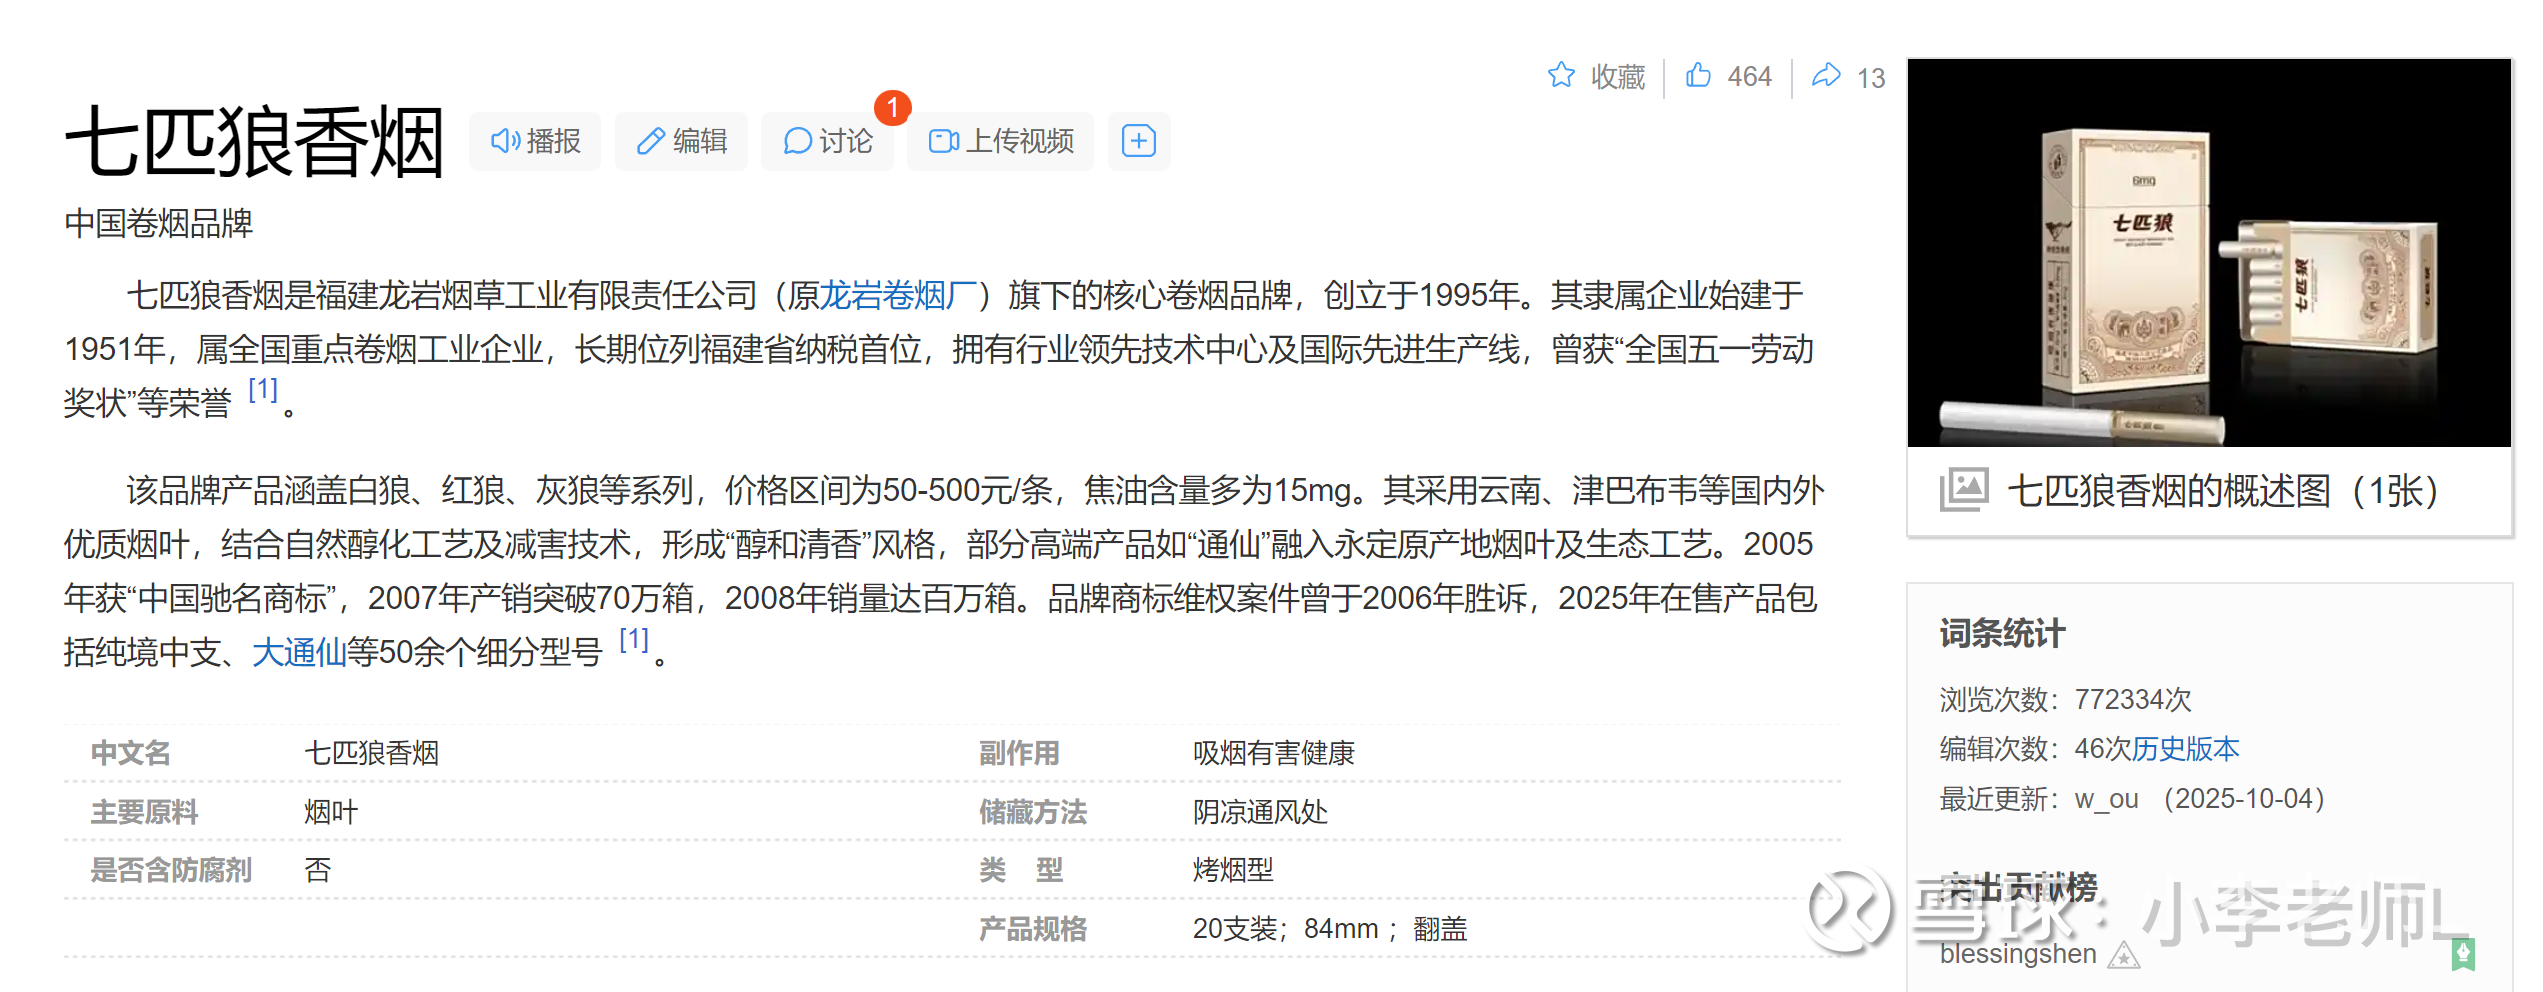The width and height of the screenshot is (2543, 992).
Task: Click the 七匹狼香烟的概述图 caption
Action: click(x=2223, y=490)
